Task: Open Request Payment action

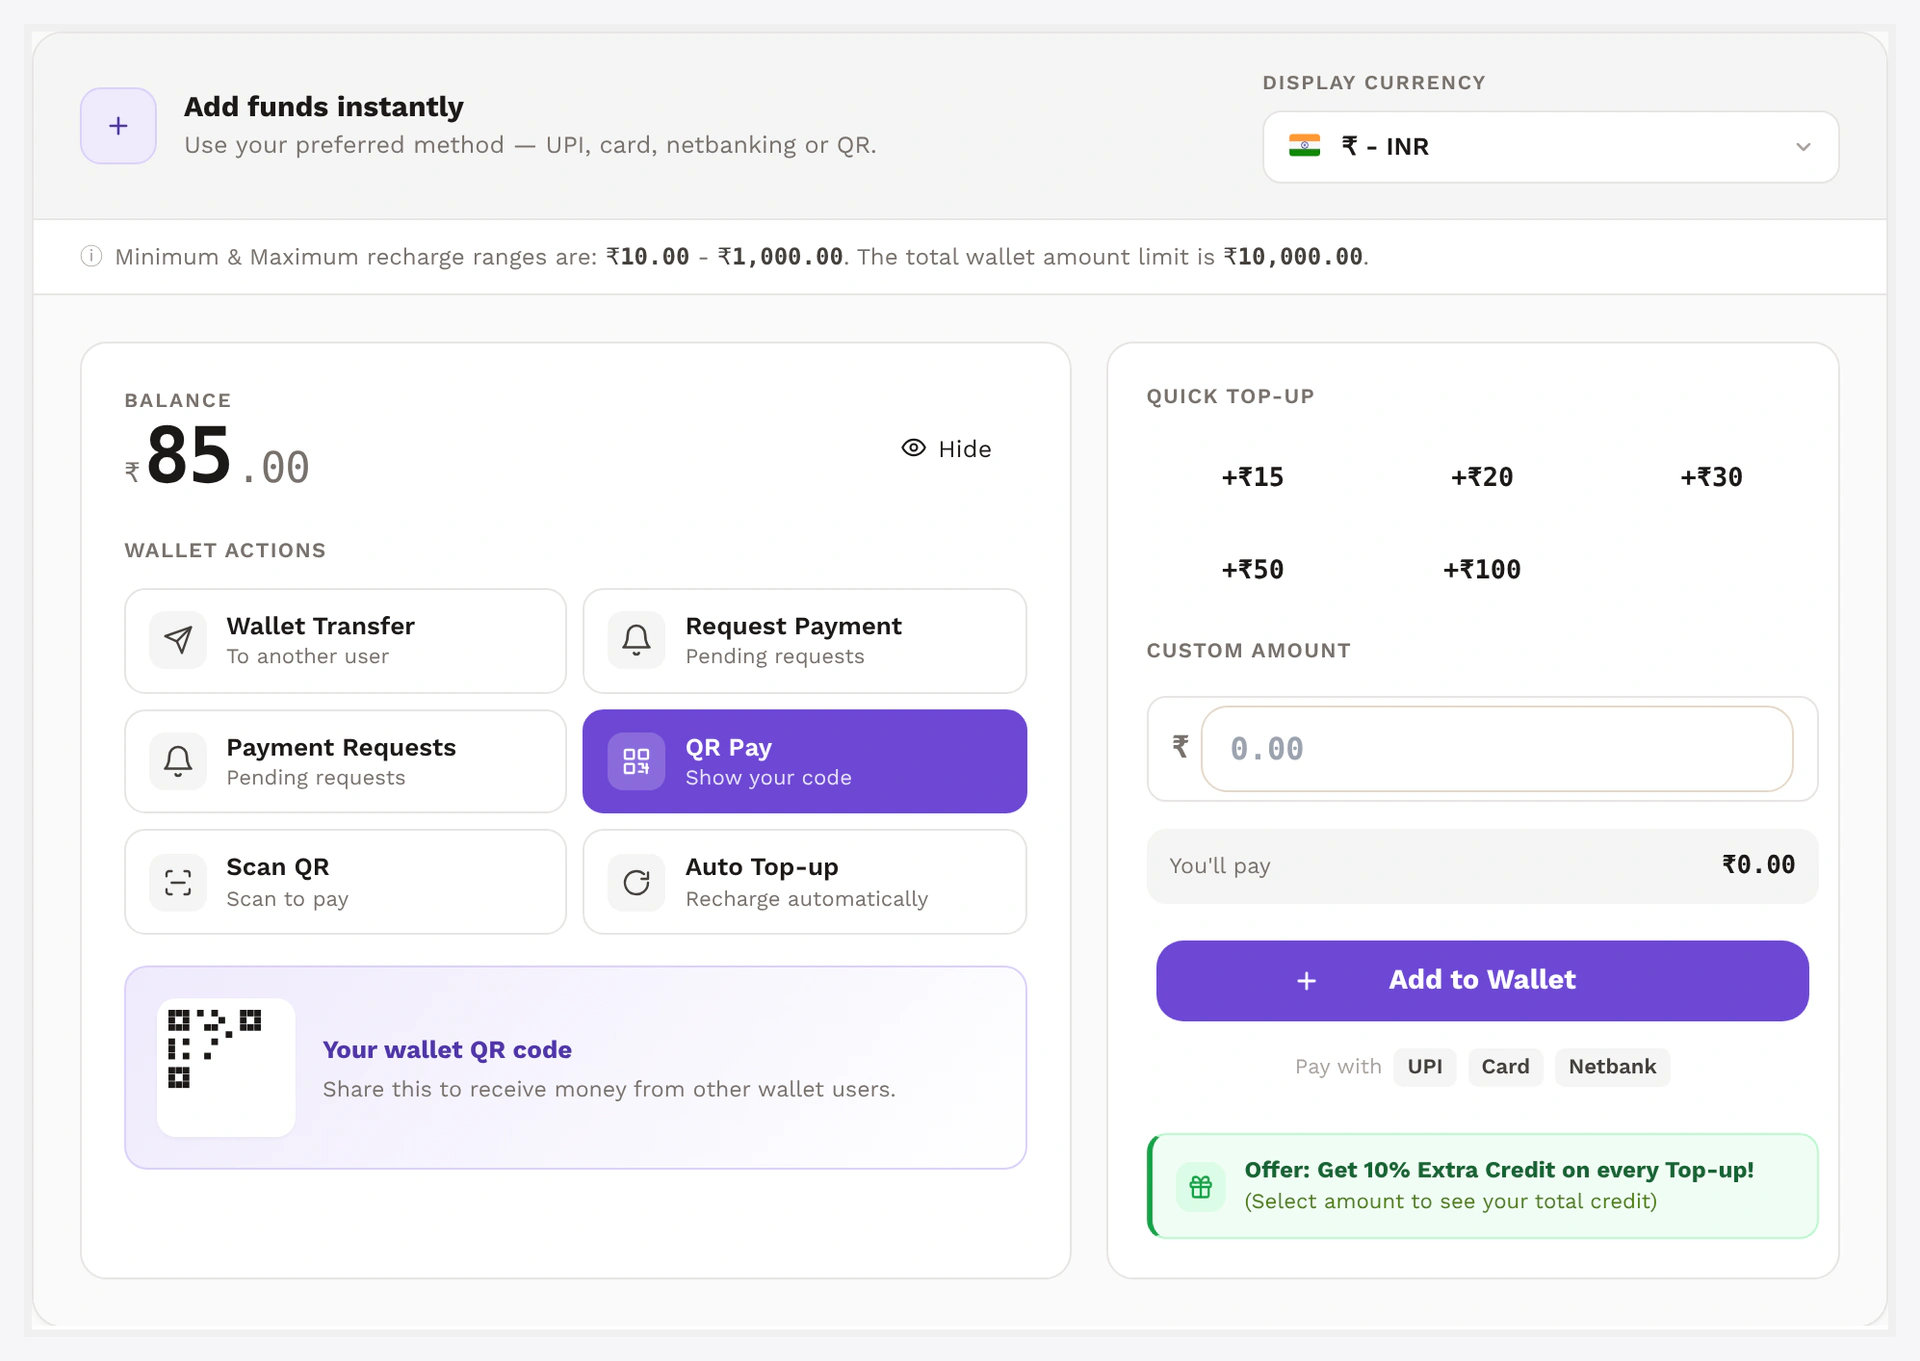Action: tap(804, 641)
